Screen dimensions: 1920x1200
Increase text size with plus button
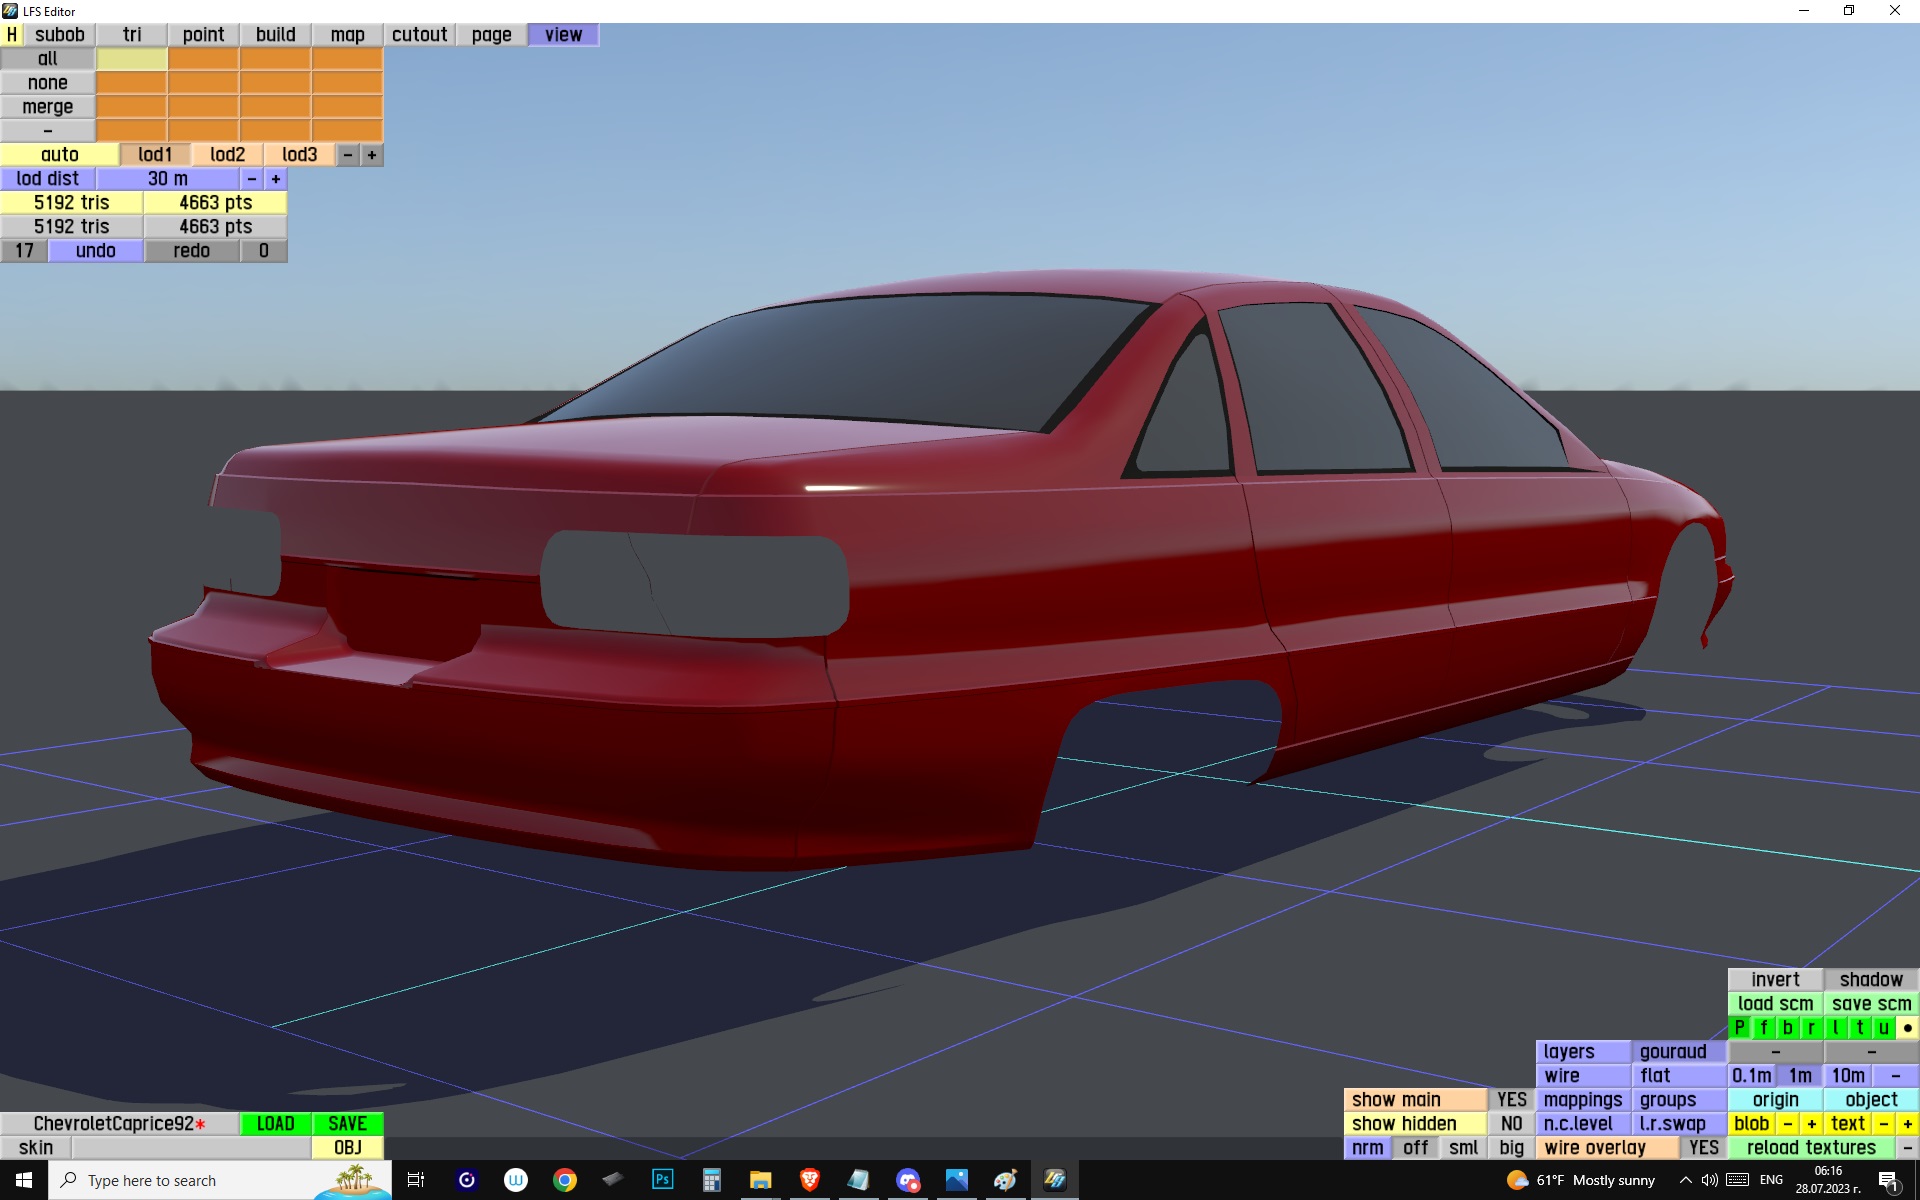1907,1124
